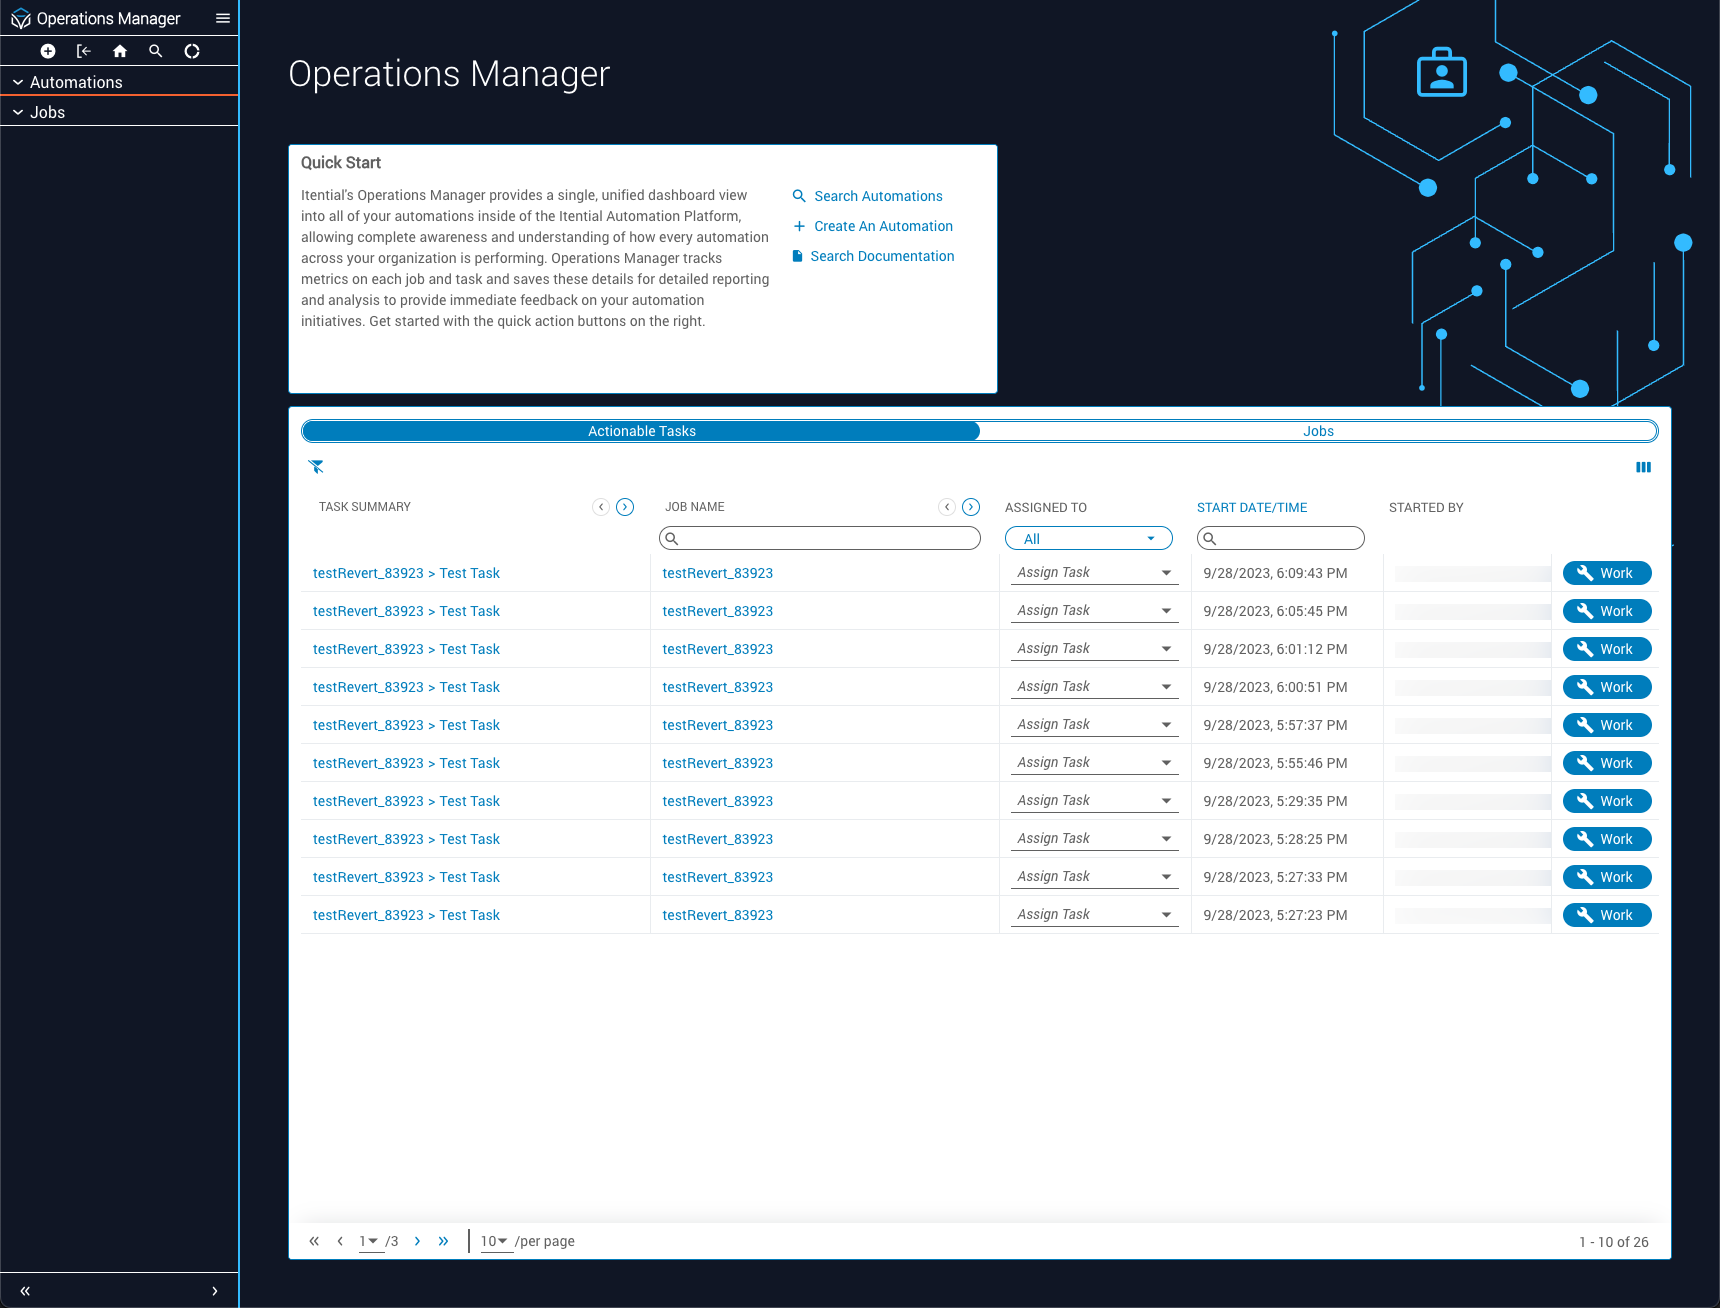
Task: Open sidebar search magnifier icon
Action: click(x=156, y=51)
